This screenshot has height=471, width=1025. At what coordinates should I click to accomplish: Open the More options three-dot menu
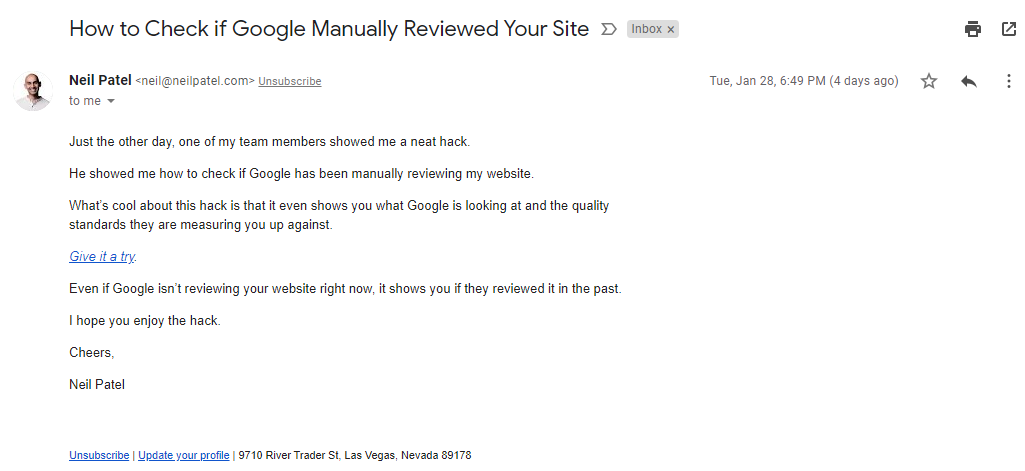coord(1008,81)
